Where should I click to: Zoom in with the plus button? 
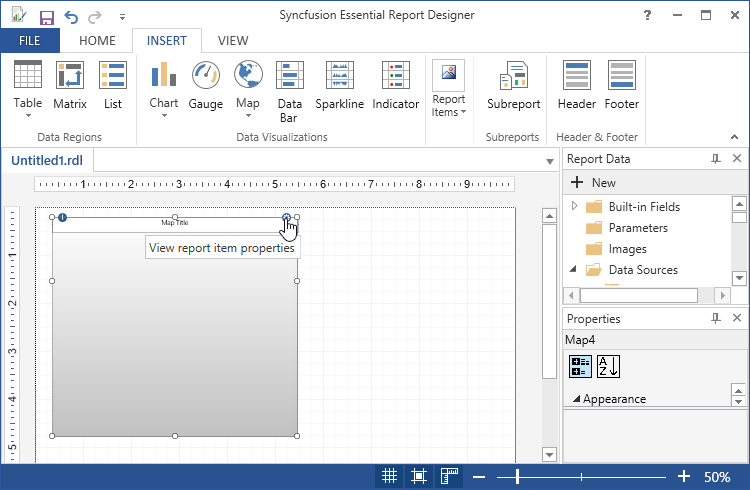684,476
